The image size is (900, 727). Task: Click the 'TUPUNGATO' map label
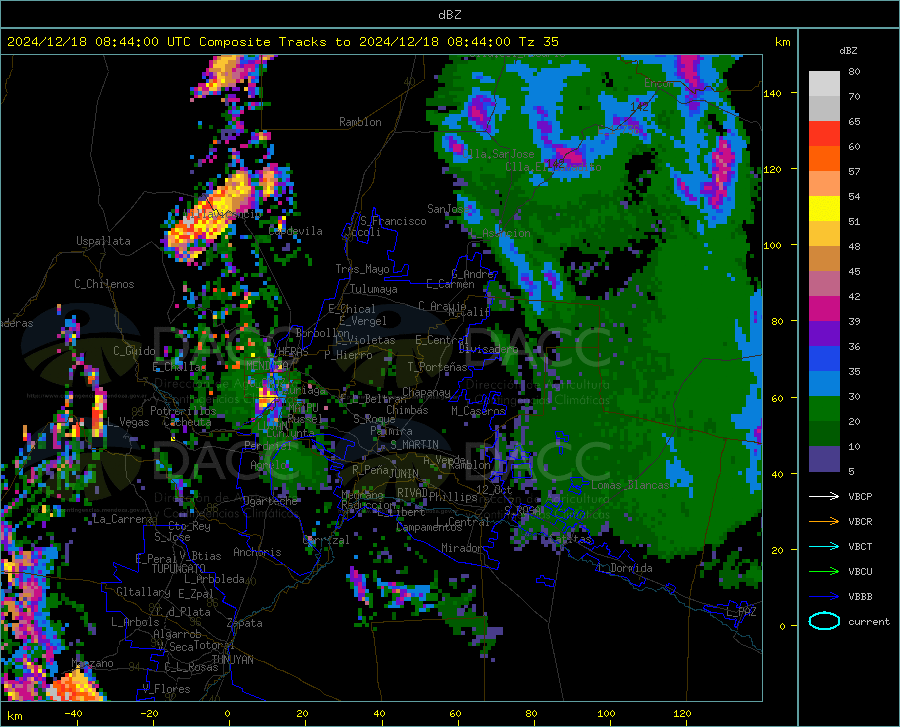tap(179, 569)
